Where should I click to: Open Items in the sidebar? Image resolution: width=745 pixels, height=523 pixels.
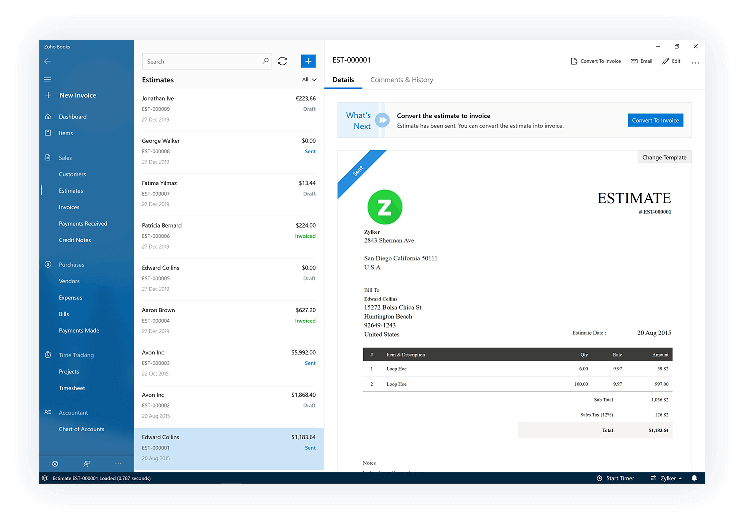65,133
